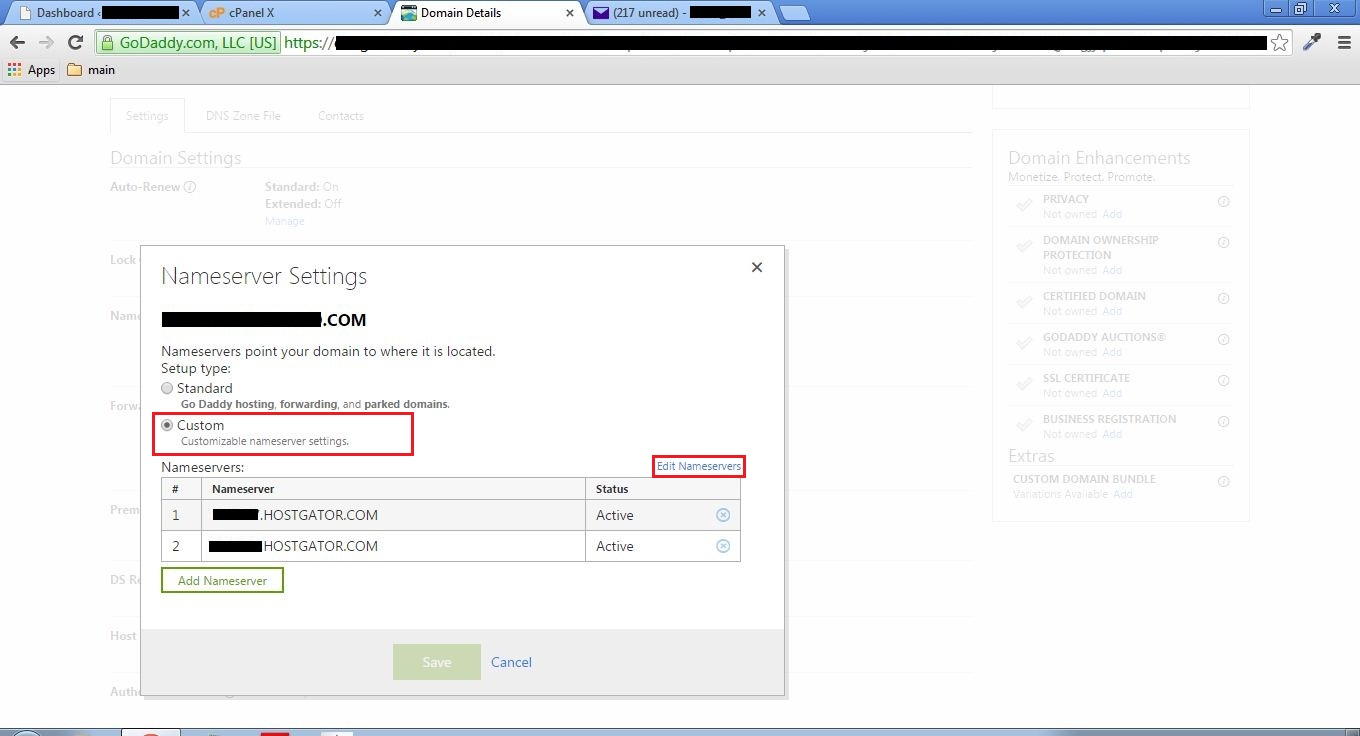This screenshot has height=736, width=1360.
Task: Click the Status column header
Action: coord(663,489)
